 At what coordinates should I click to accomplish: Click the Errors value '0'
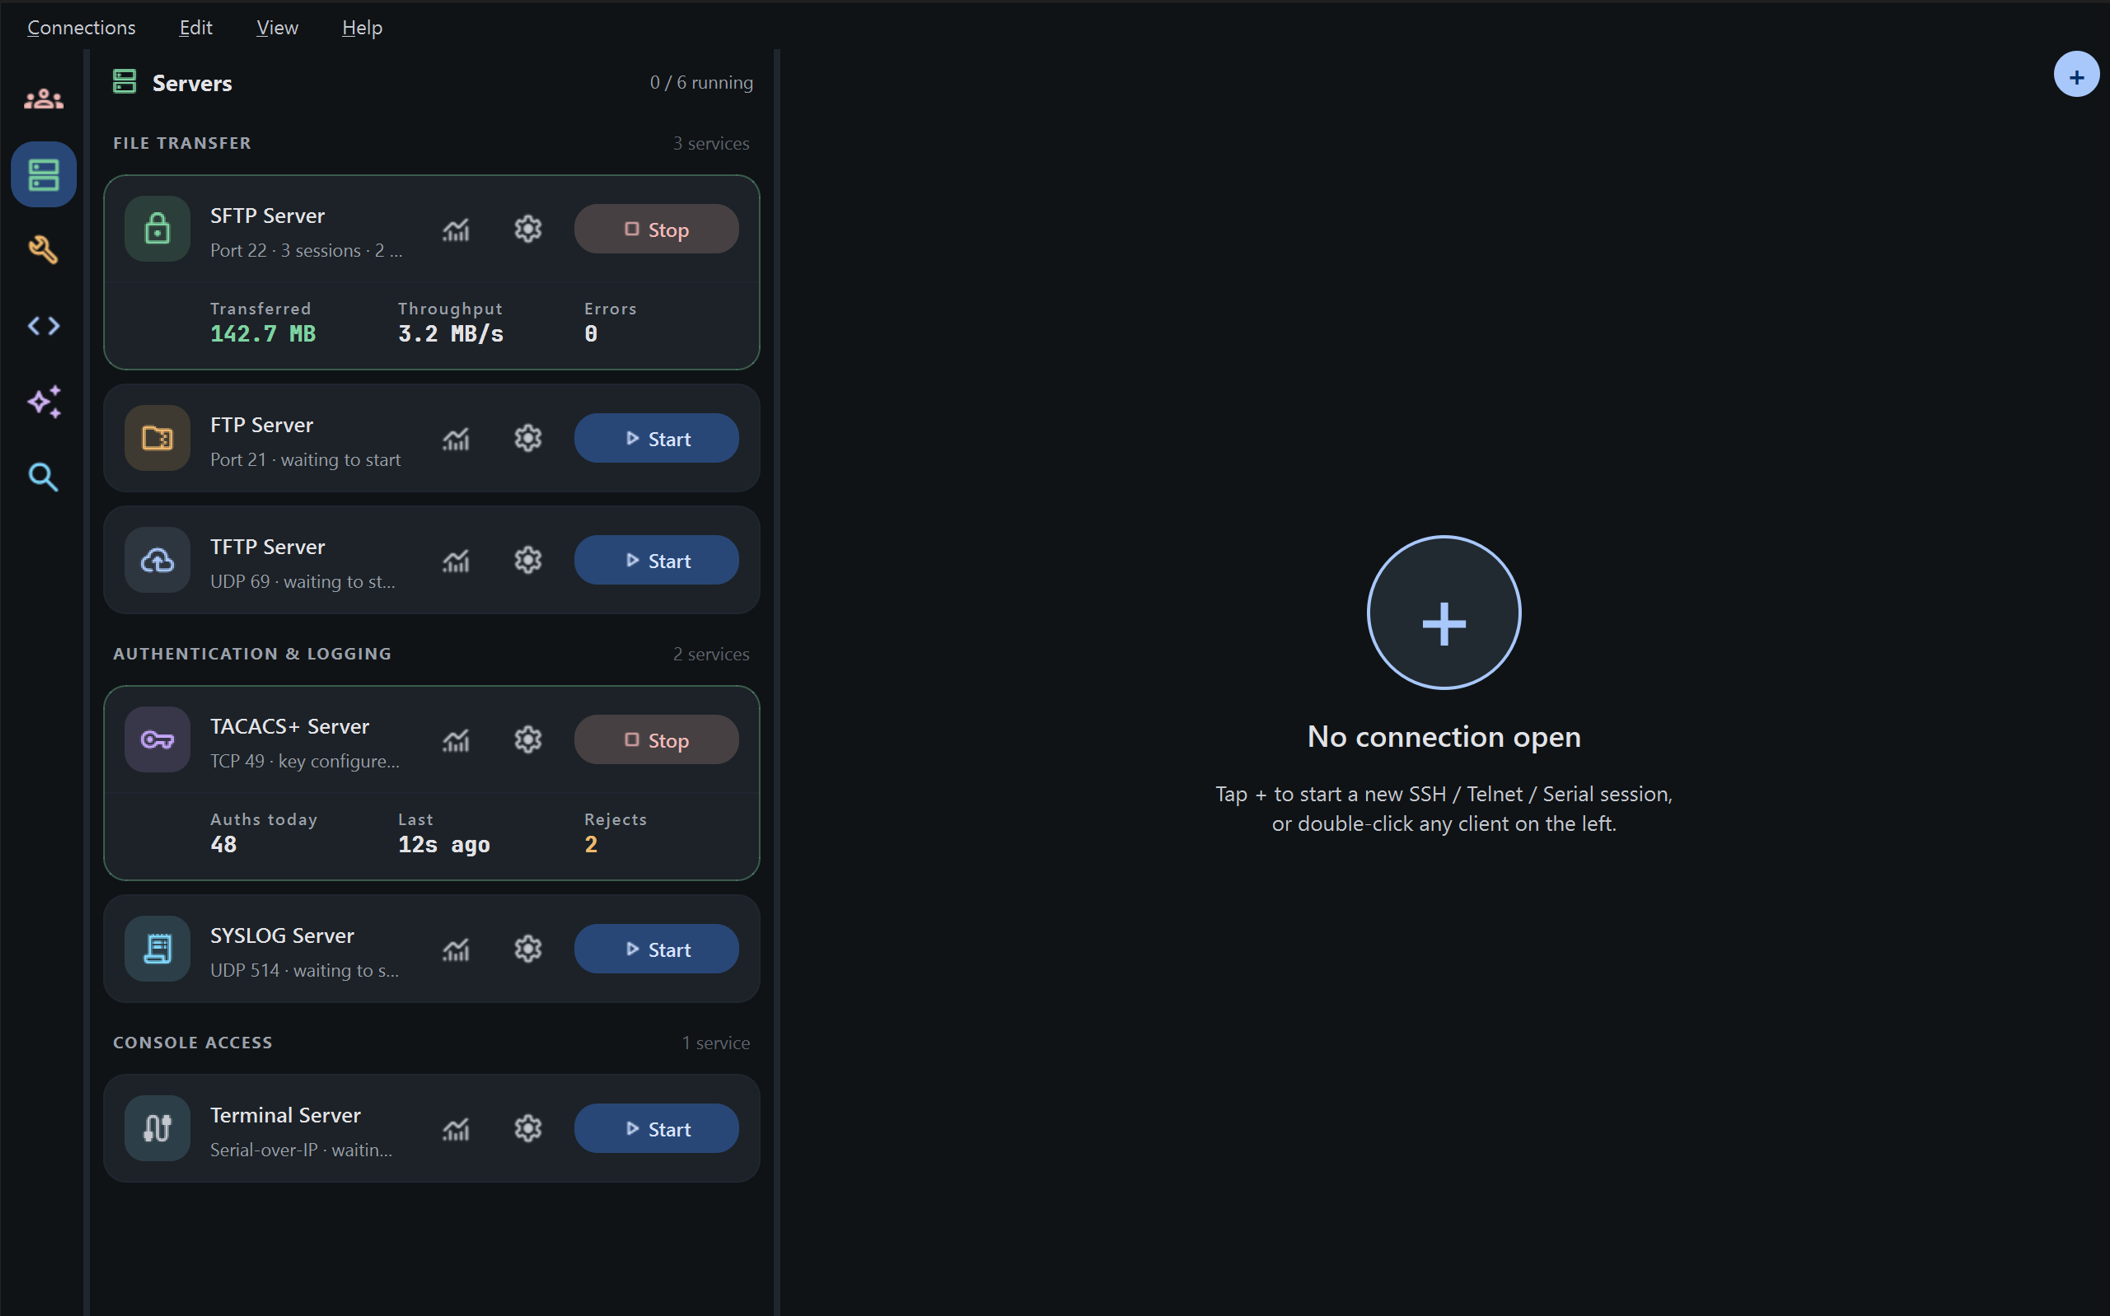[591, 334]
